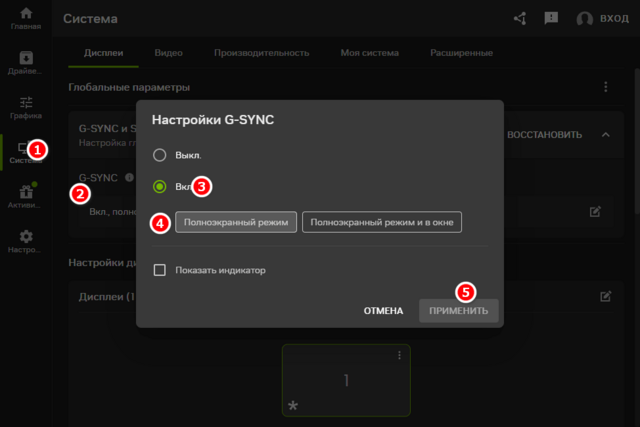Enable the Показать индикатор checkbox
Viewport: 640px width, 427px height.
coord(160,270)
